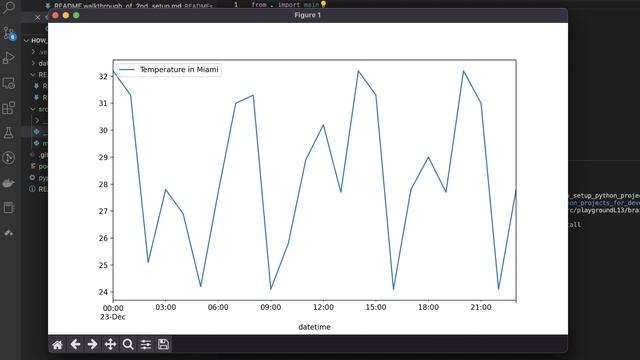Open the Extensions view in the activity bar
Viewport: 640px width, 360px height.
click(x=9, y=108)
